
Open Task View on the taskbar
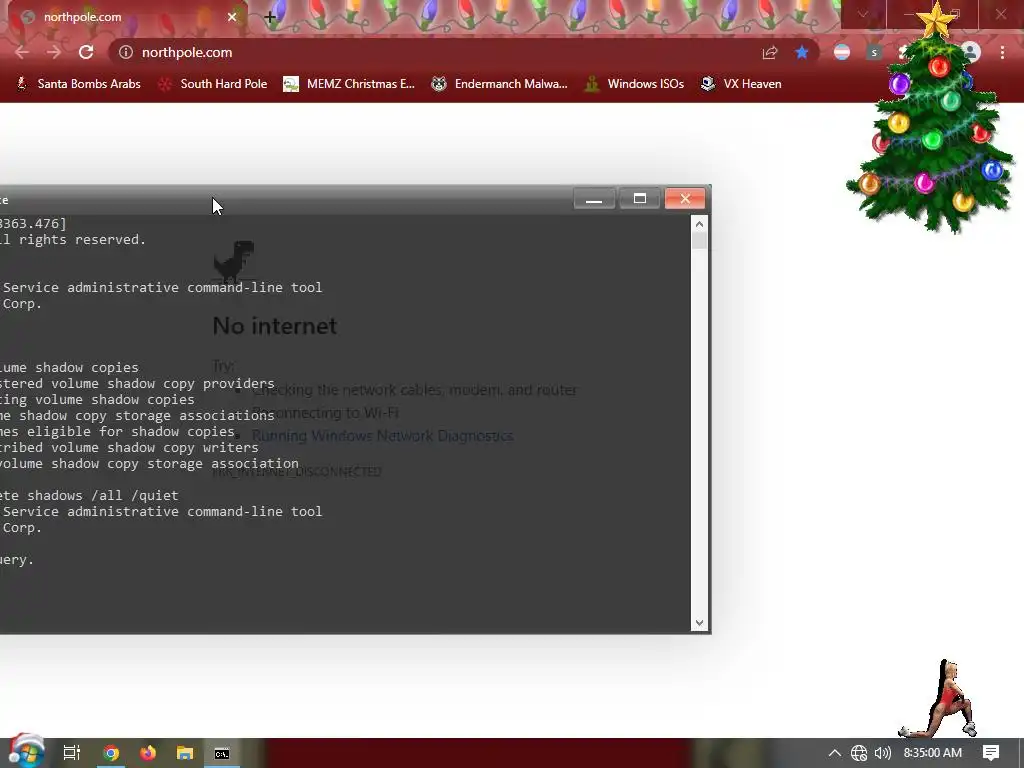click(72, 753)
